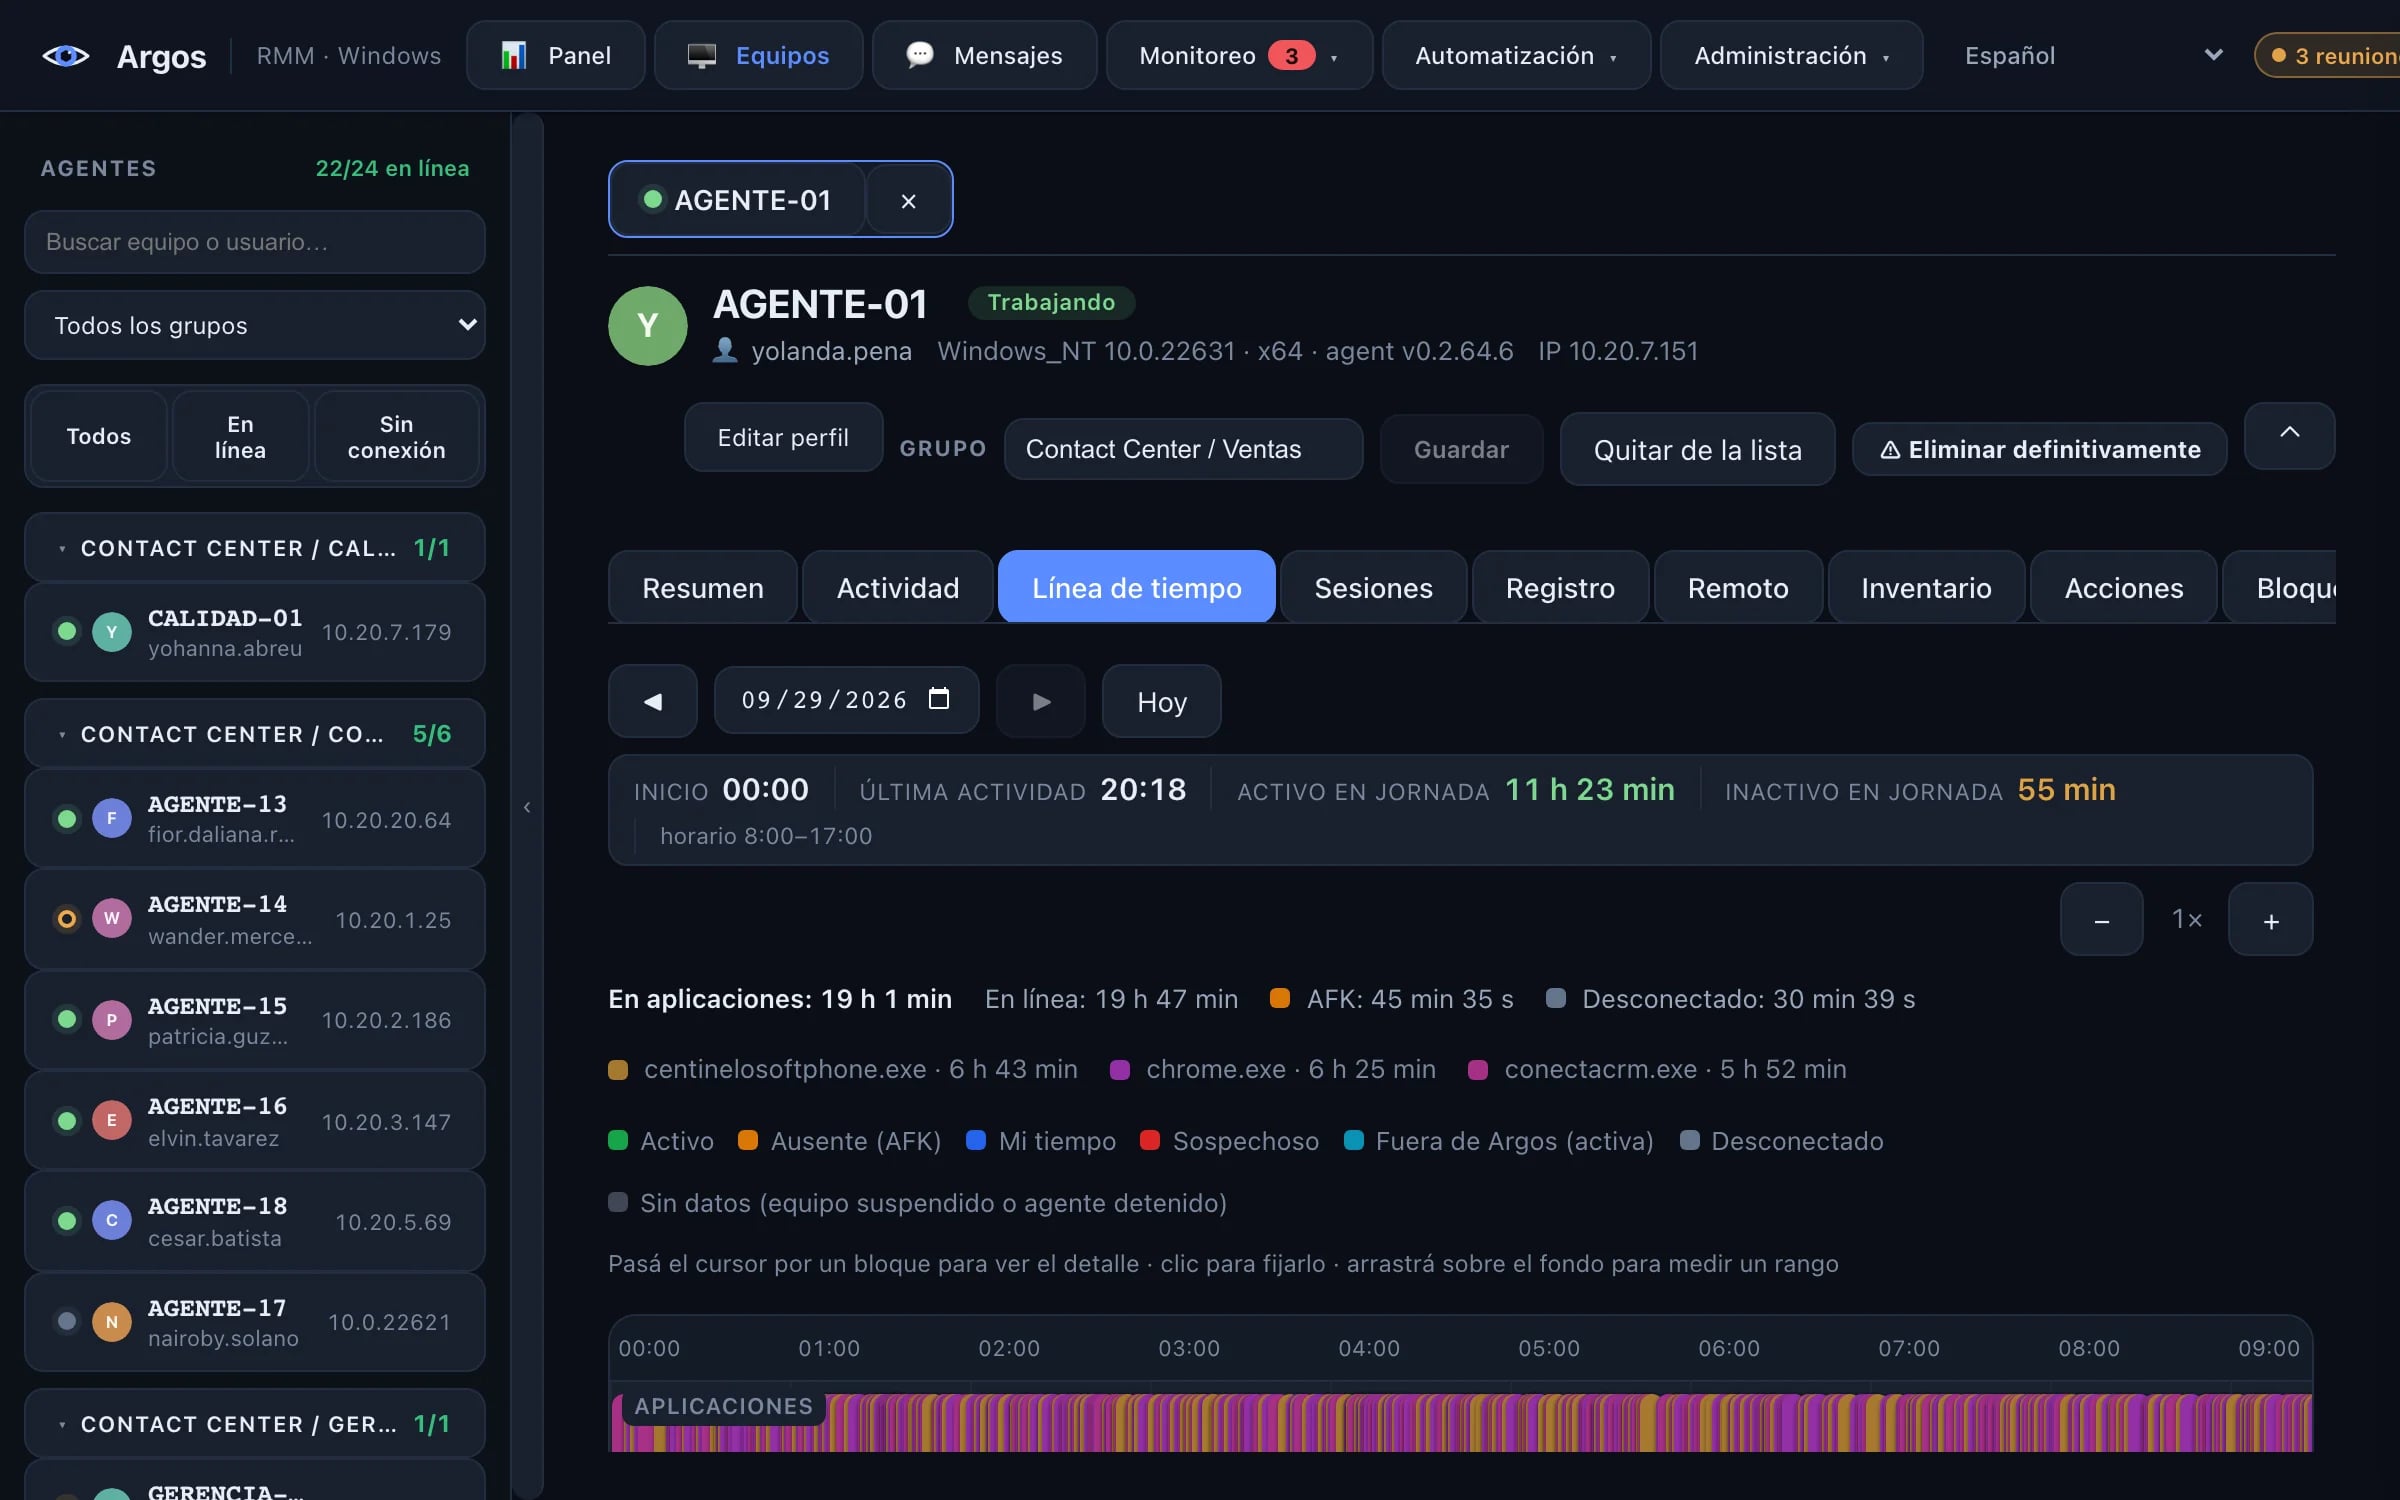This screenshot has width=2400, height=1500.
Task: Click the Aplicaciones timeline track bar
Action: pyautogui.click(x=1461, y=1422)
